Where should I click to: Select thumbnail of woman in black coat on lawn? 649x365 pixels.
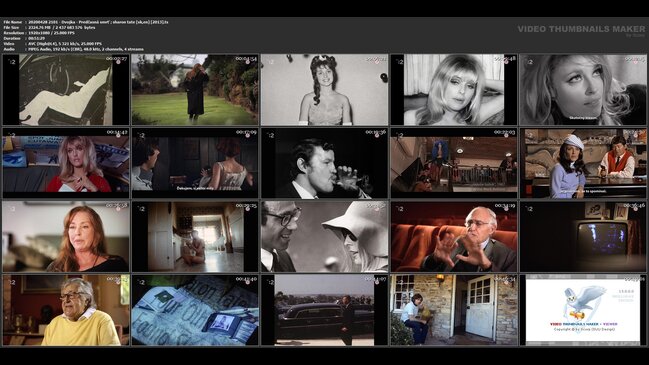tap(195, 89)
